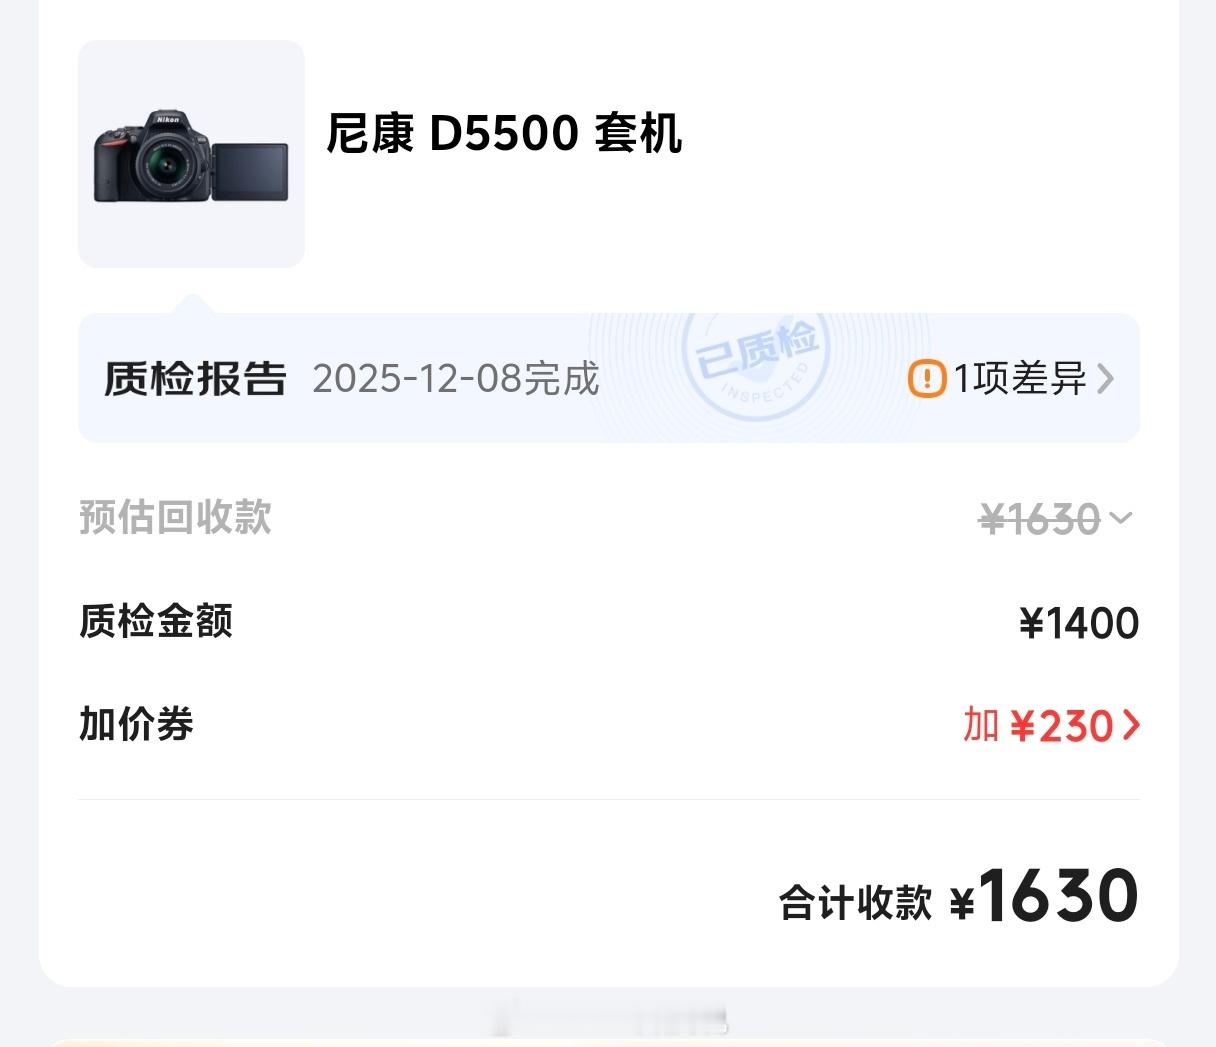Click the struck-through ¥1630 estimate amount

point(1040,519)
